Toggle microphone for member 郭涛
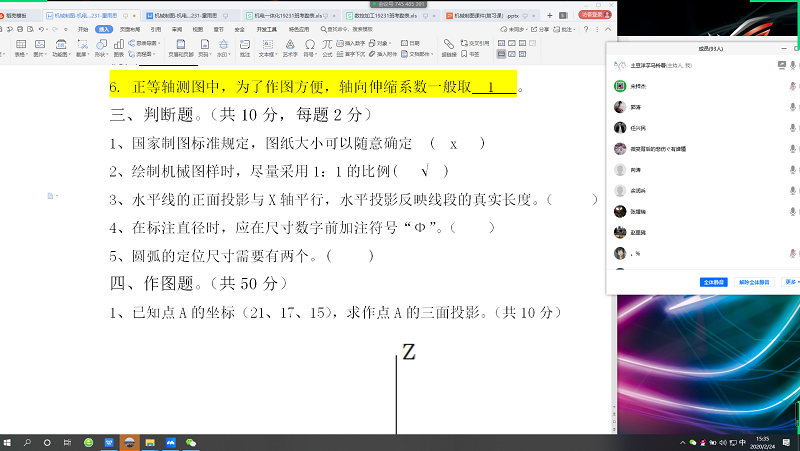 click(x=792, y=106)
